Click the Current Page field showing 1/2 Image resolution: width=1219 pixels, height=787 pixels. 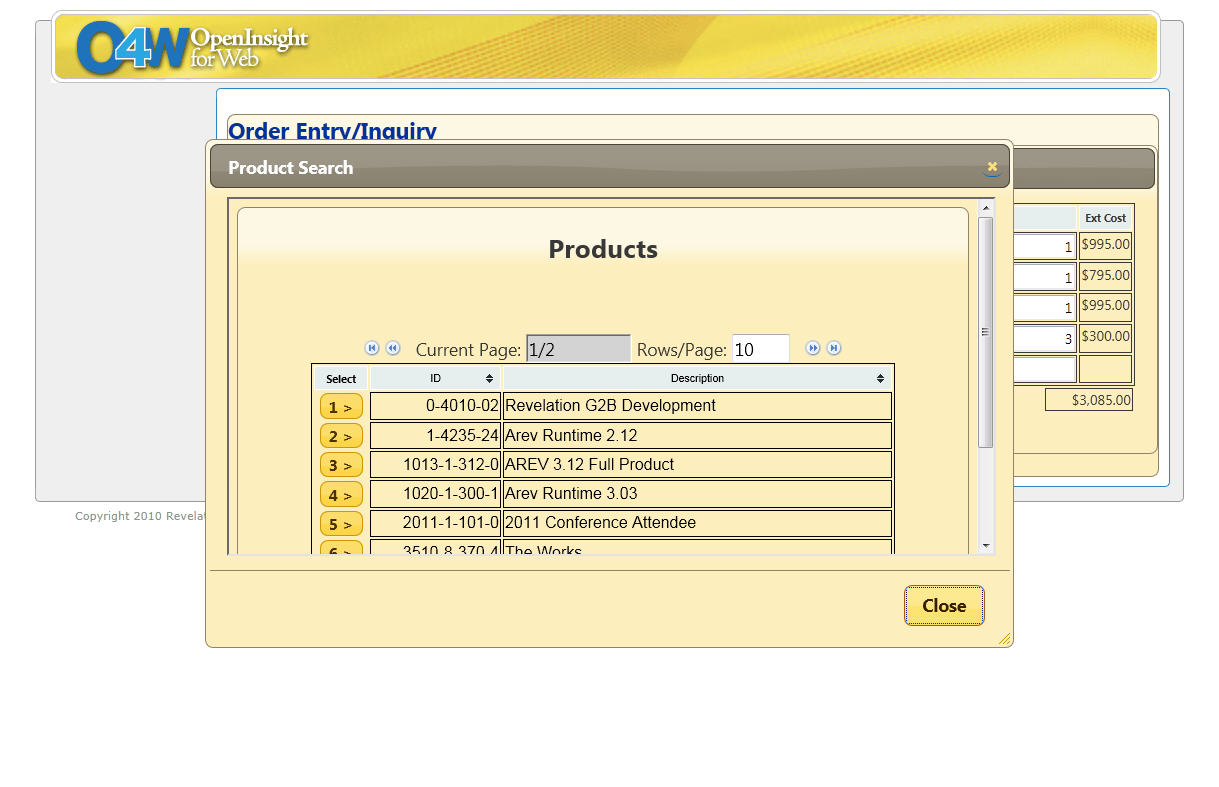pos(578,349)
